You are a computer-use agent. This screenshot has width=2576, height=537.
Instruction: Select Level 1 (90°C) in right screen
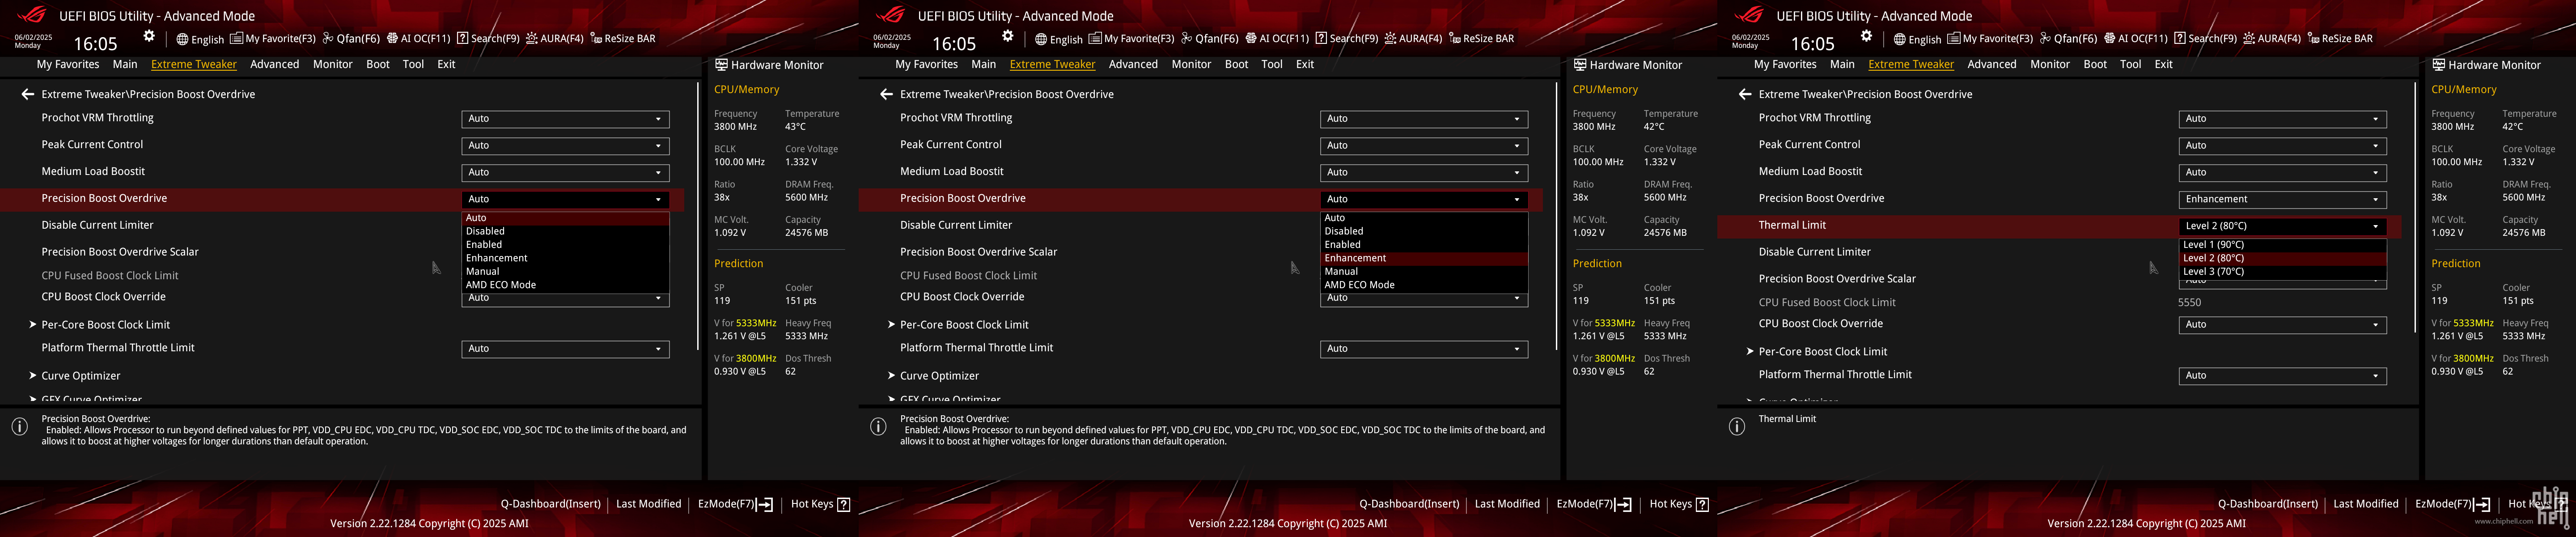(2283, 245)
